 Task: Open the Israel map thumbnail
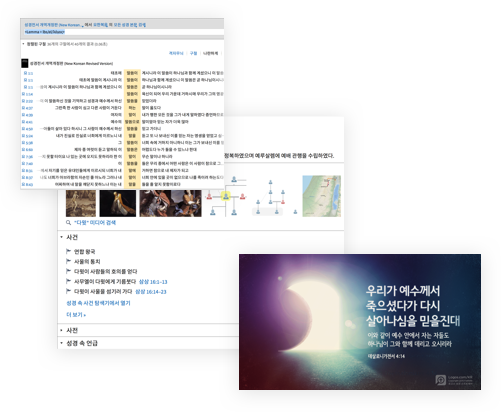coord(321,196)
